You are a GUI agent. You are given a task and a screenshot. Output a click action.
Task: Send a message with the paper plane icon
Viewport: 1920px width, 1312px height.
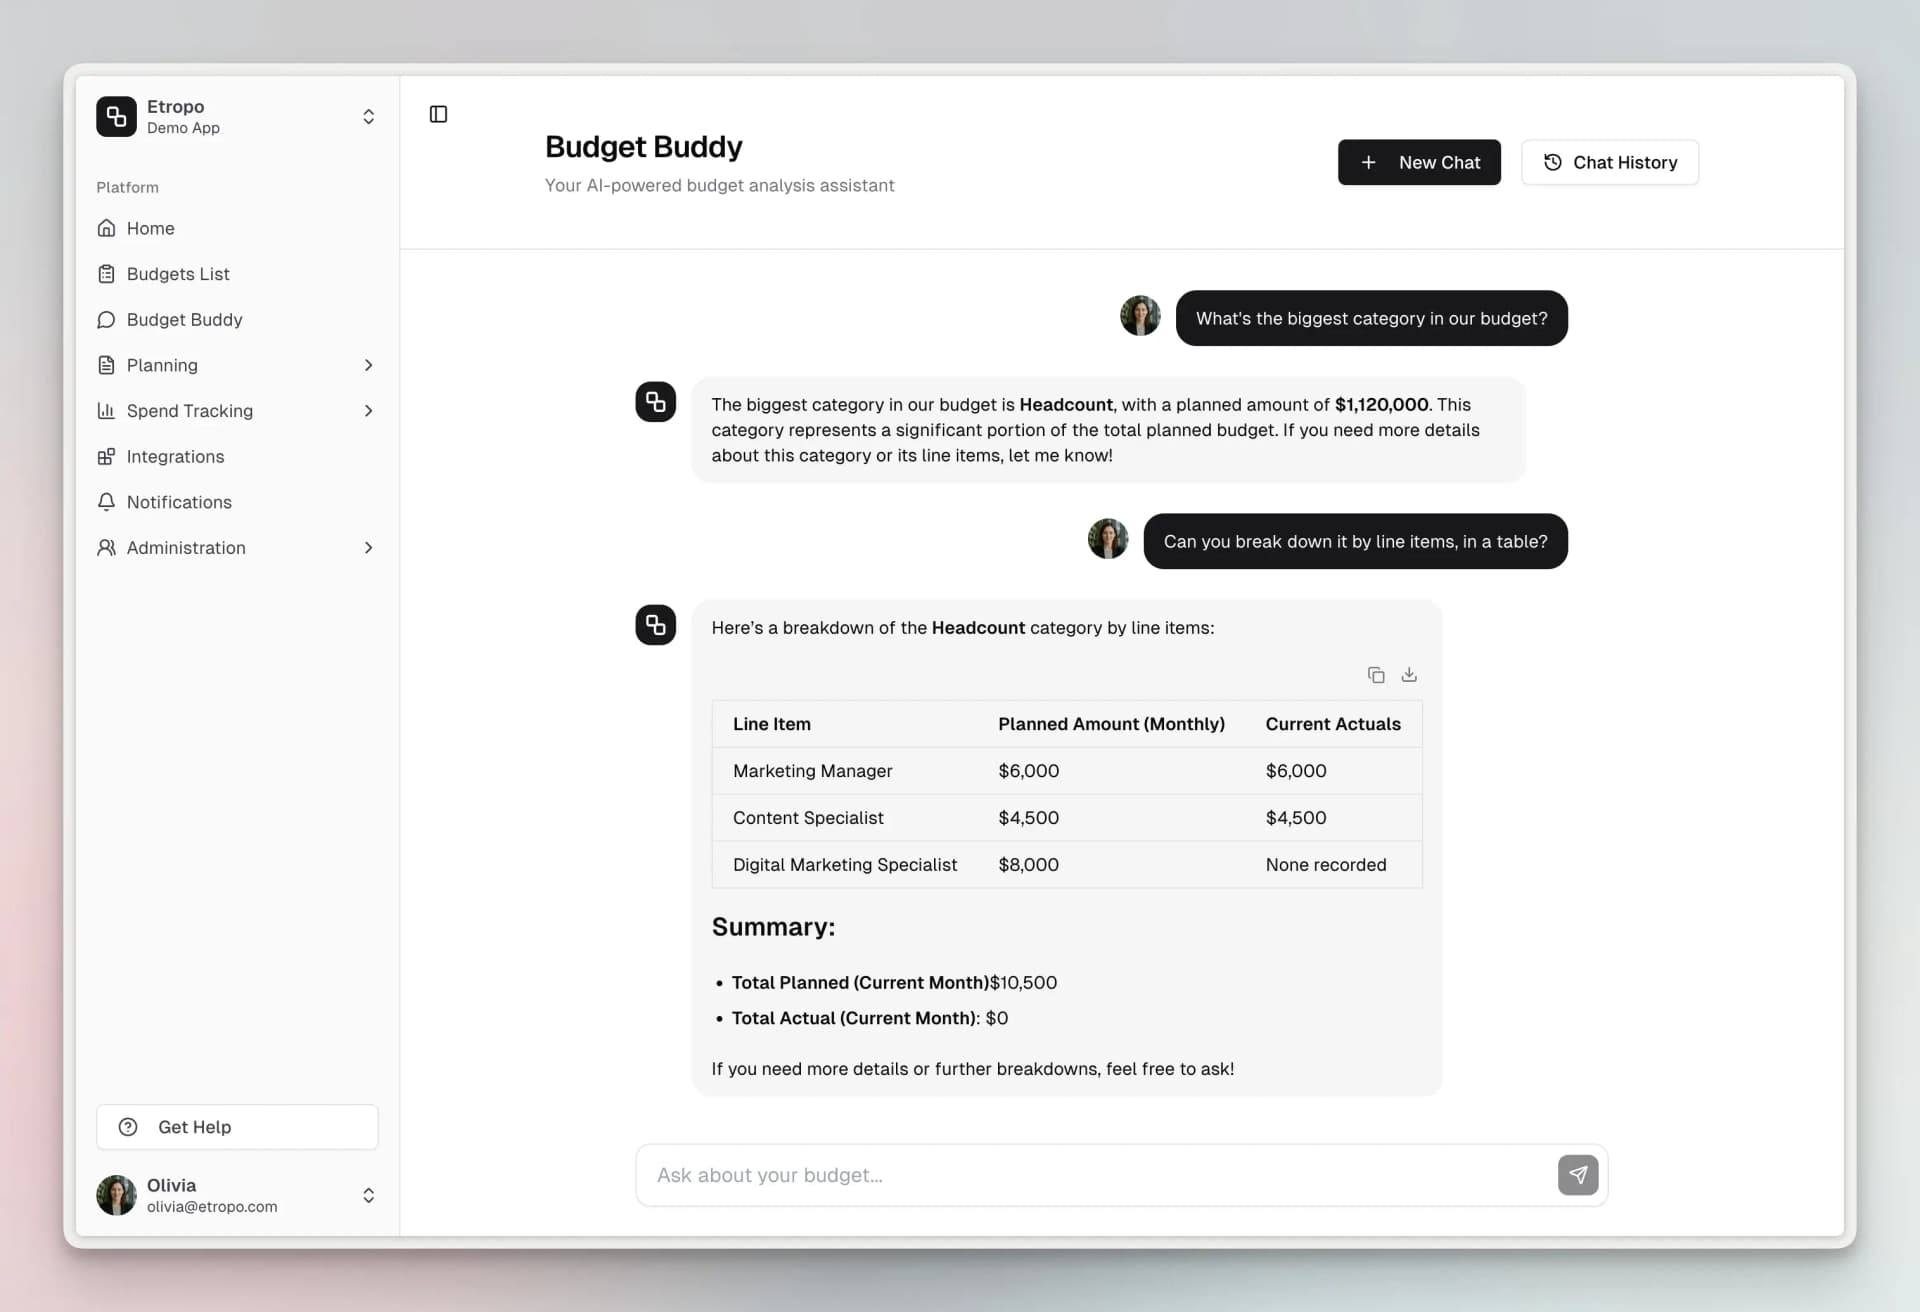[1578, 1175]
